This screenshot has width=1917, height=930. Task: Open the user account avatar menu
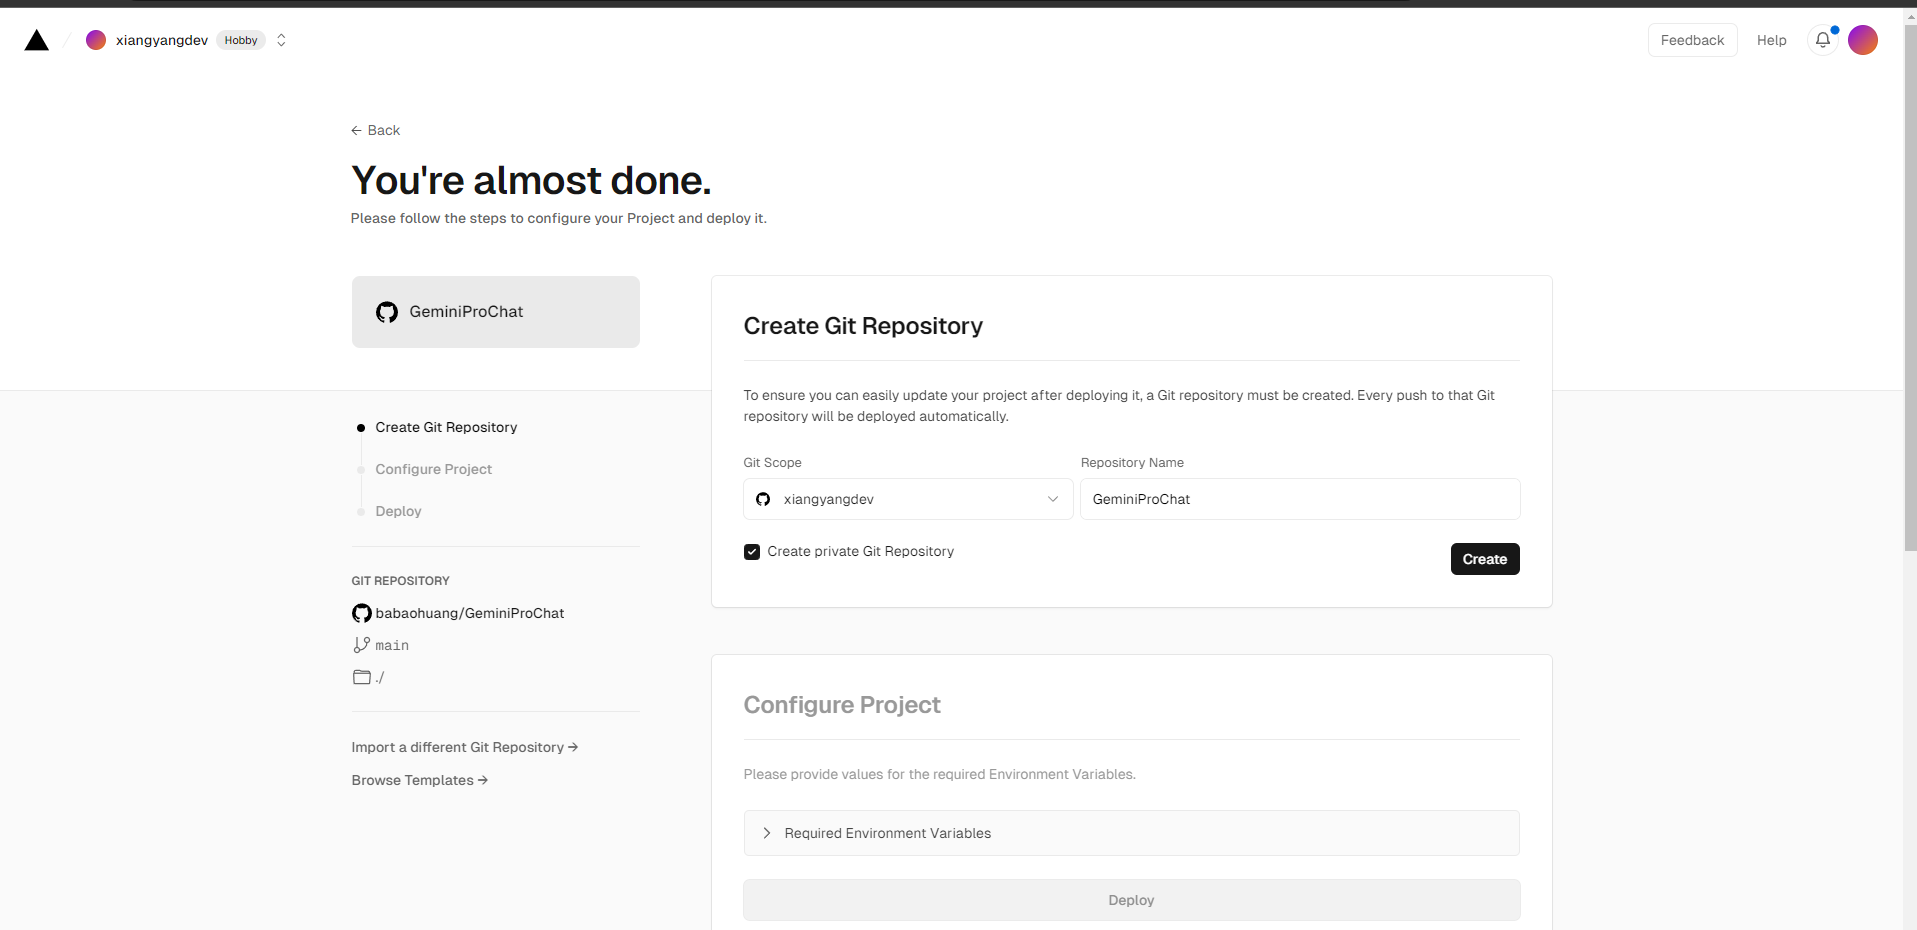point(1862,40)
